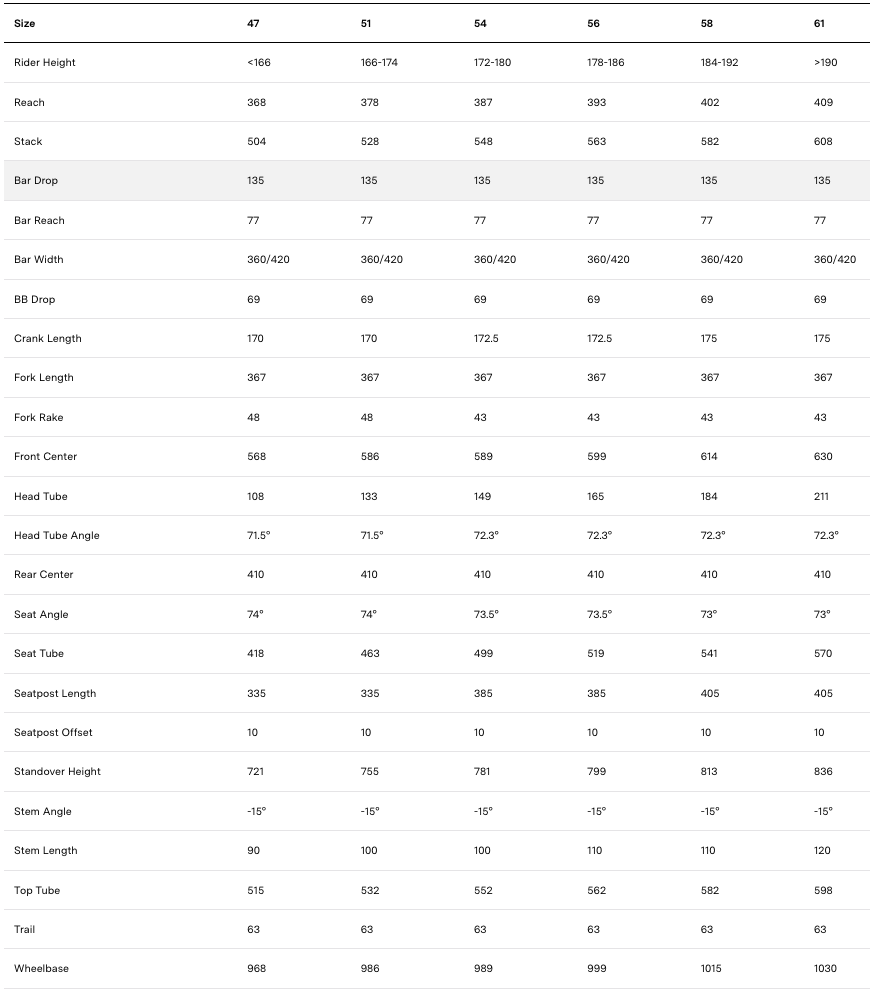Select the Wheelbase value 1030
870x995 pixels.
(825, 969)
